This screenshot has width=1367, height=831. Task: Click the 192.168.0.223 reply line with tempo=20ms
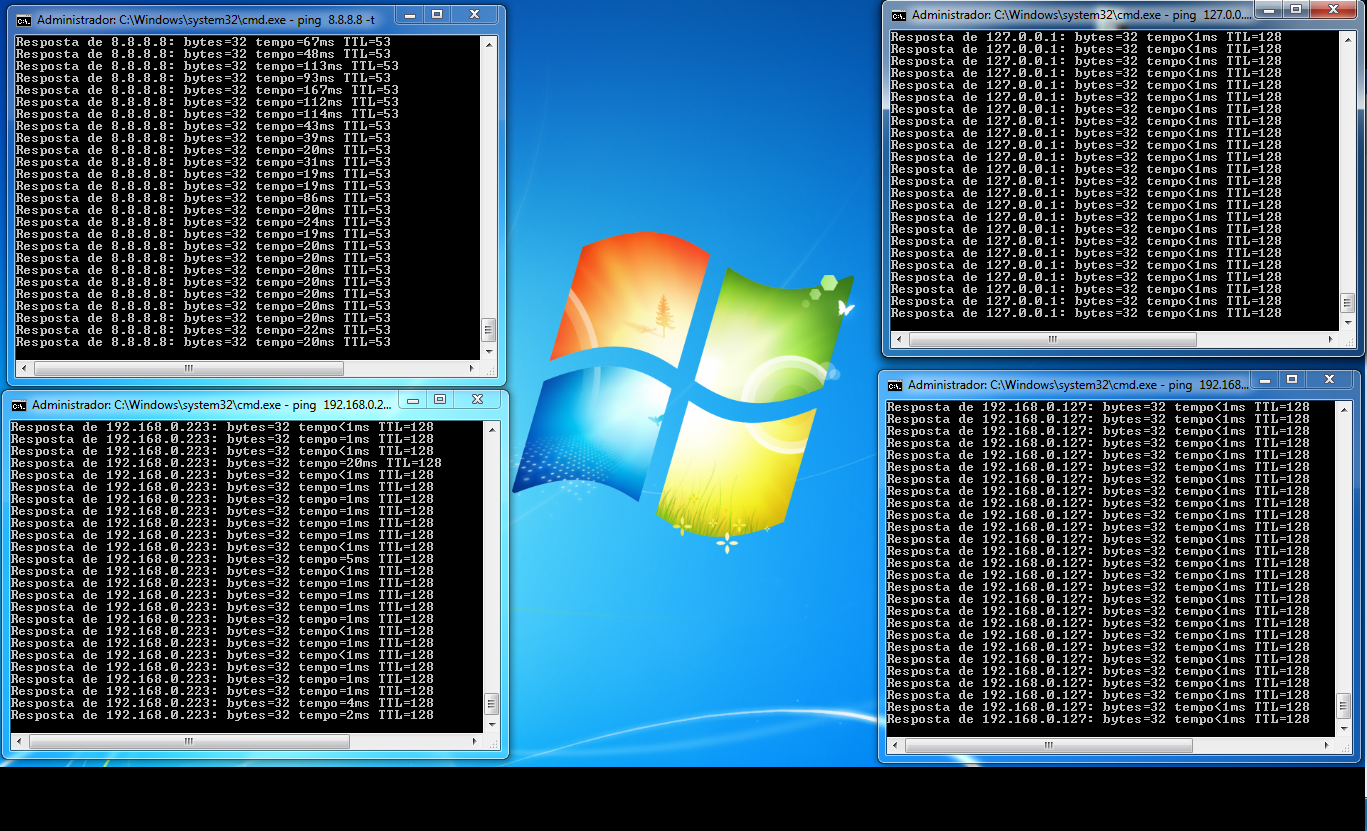click(x=226, y=463)
